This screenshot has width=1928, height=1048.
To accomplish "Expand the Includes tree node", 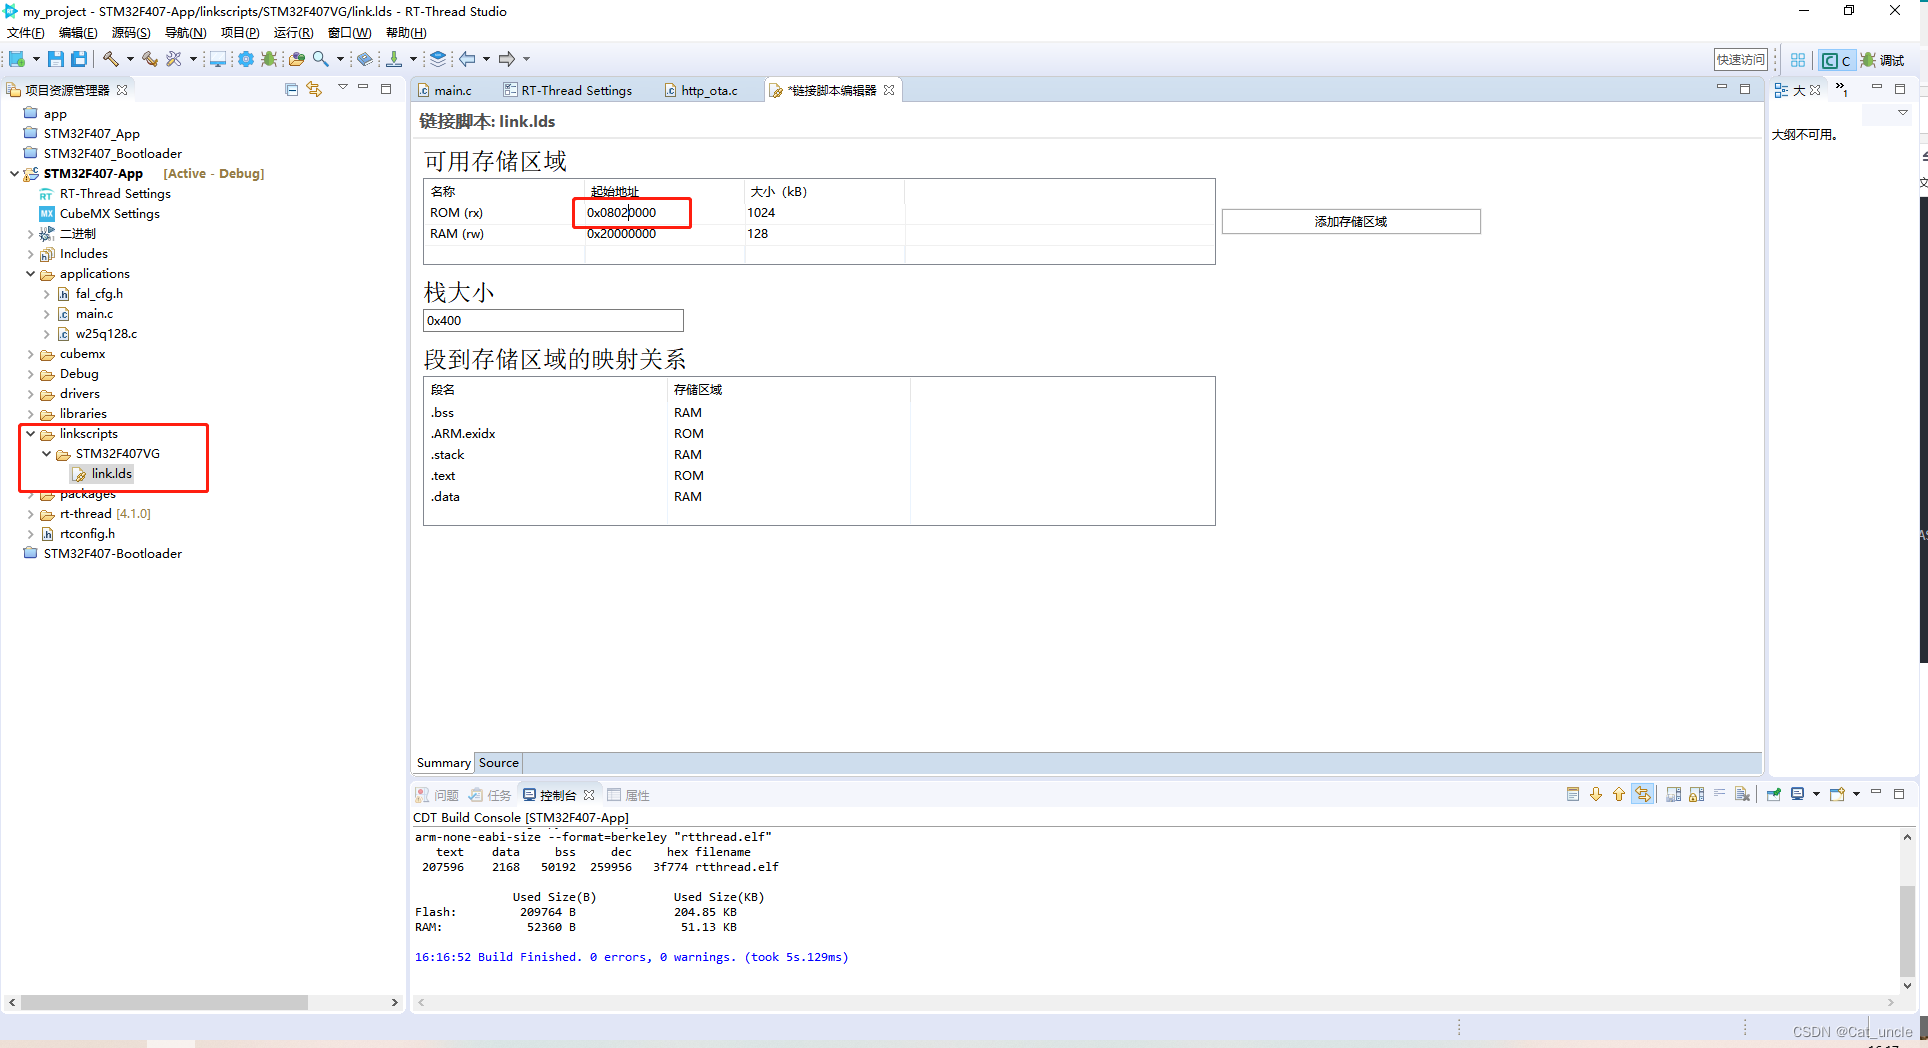I will [x=31, y=253].
